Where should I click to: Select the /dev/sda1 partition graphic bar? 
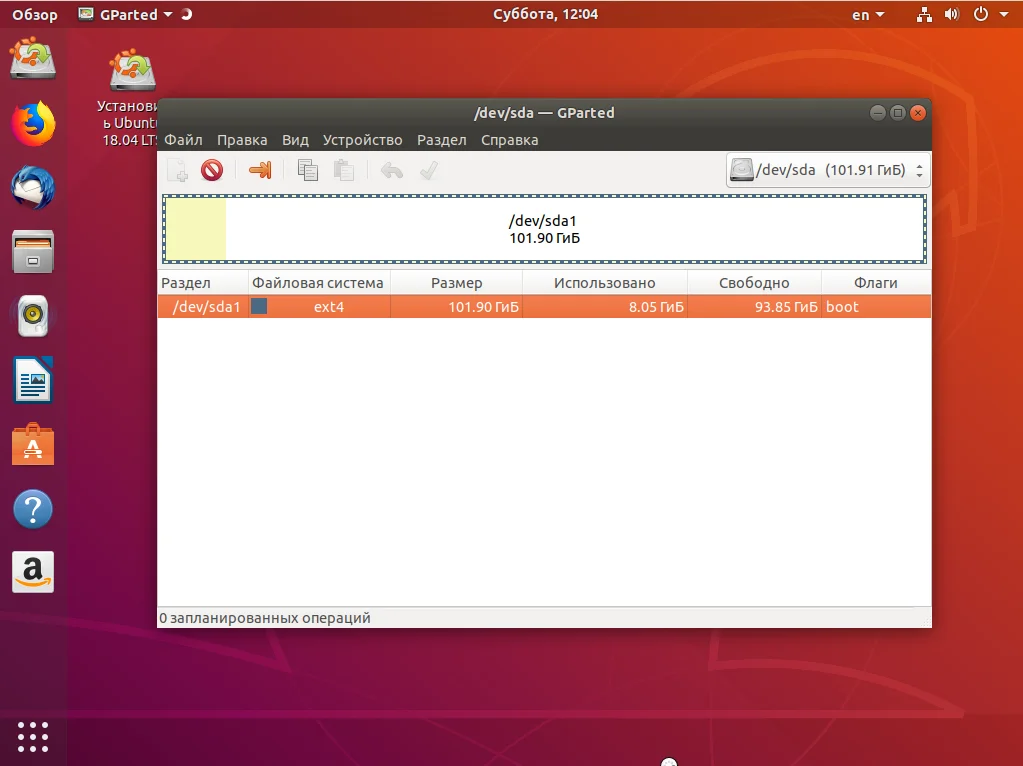coord(544,229)
